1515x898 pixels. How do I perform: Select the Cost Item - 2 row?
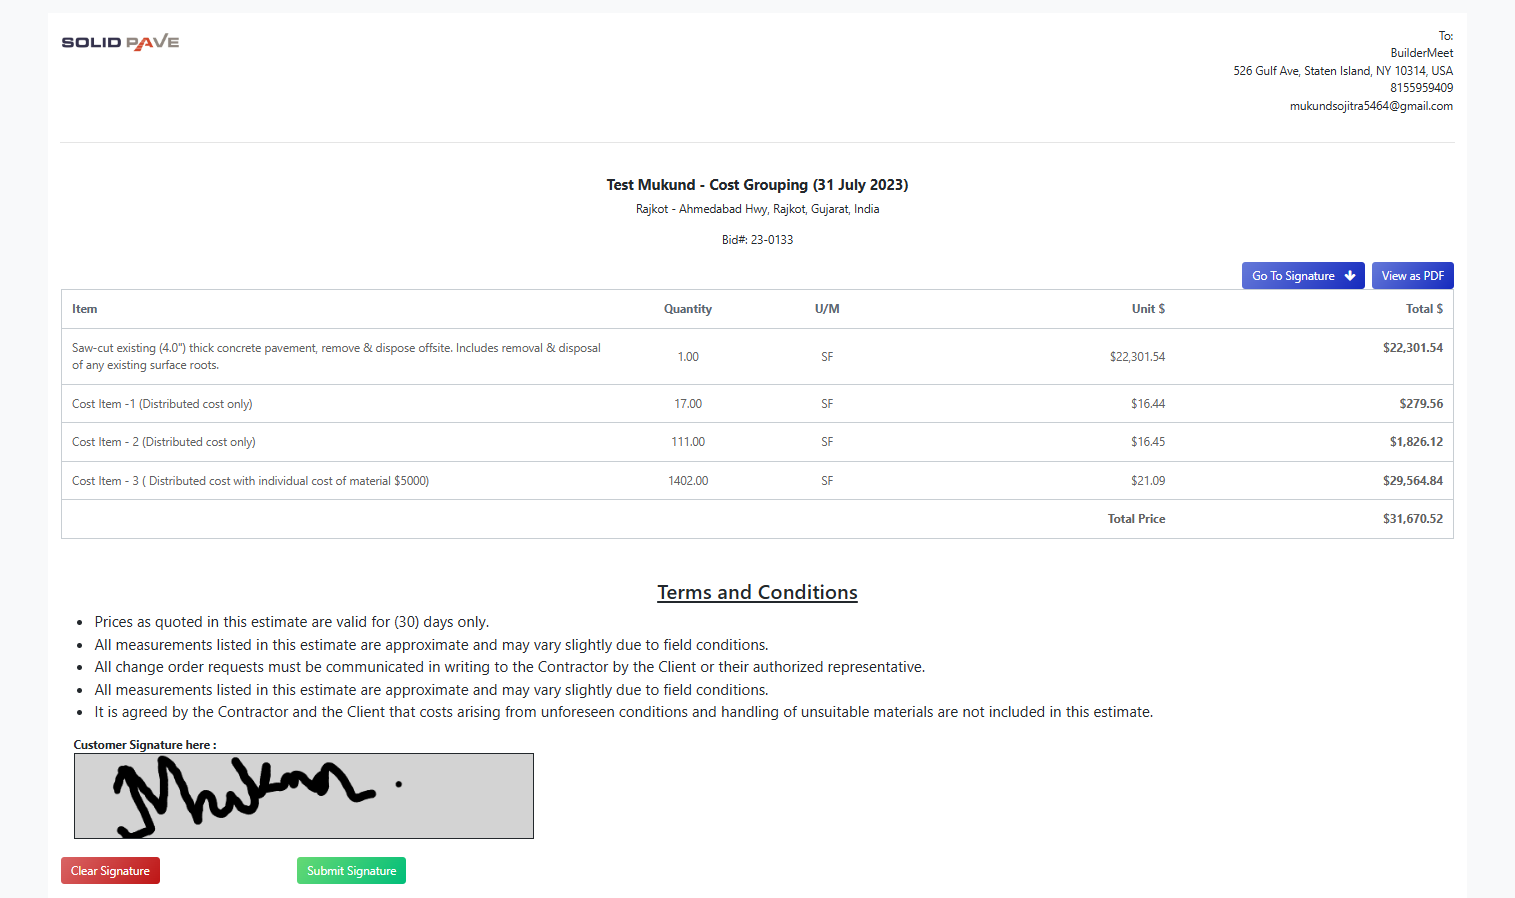click(163, 441)
